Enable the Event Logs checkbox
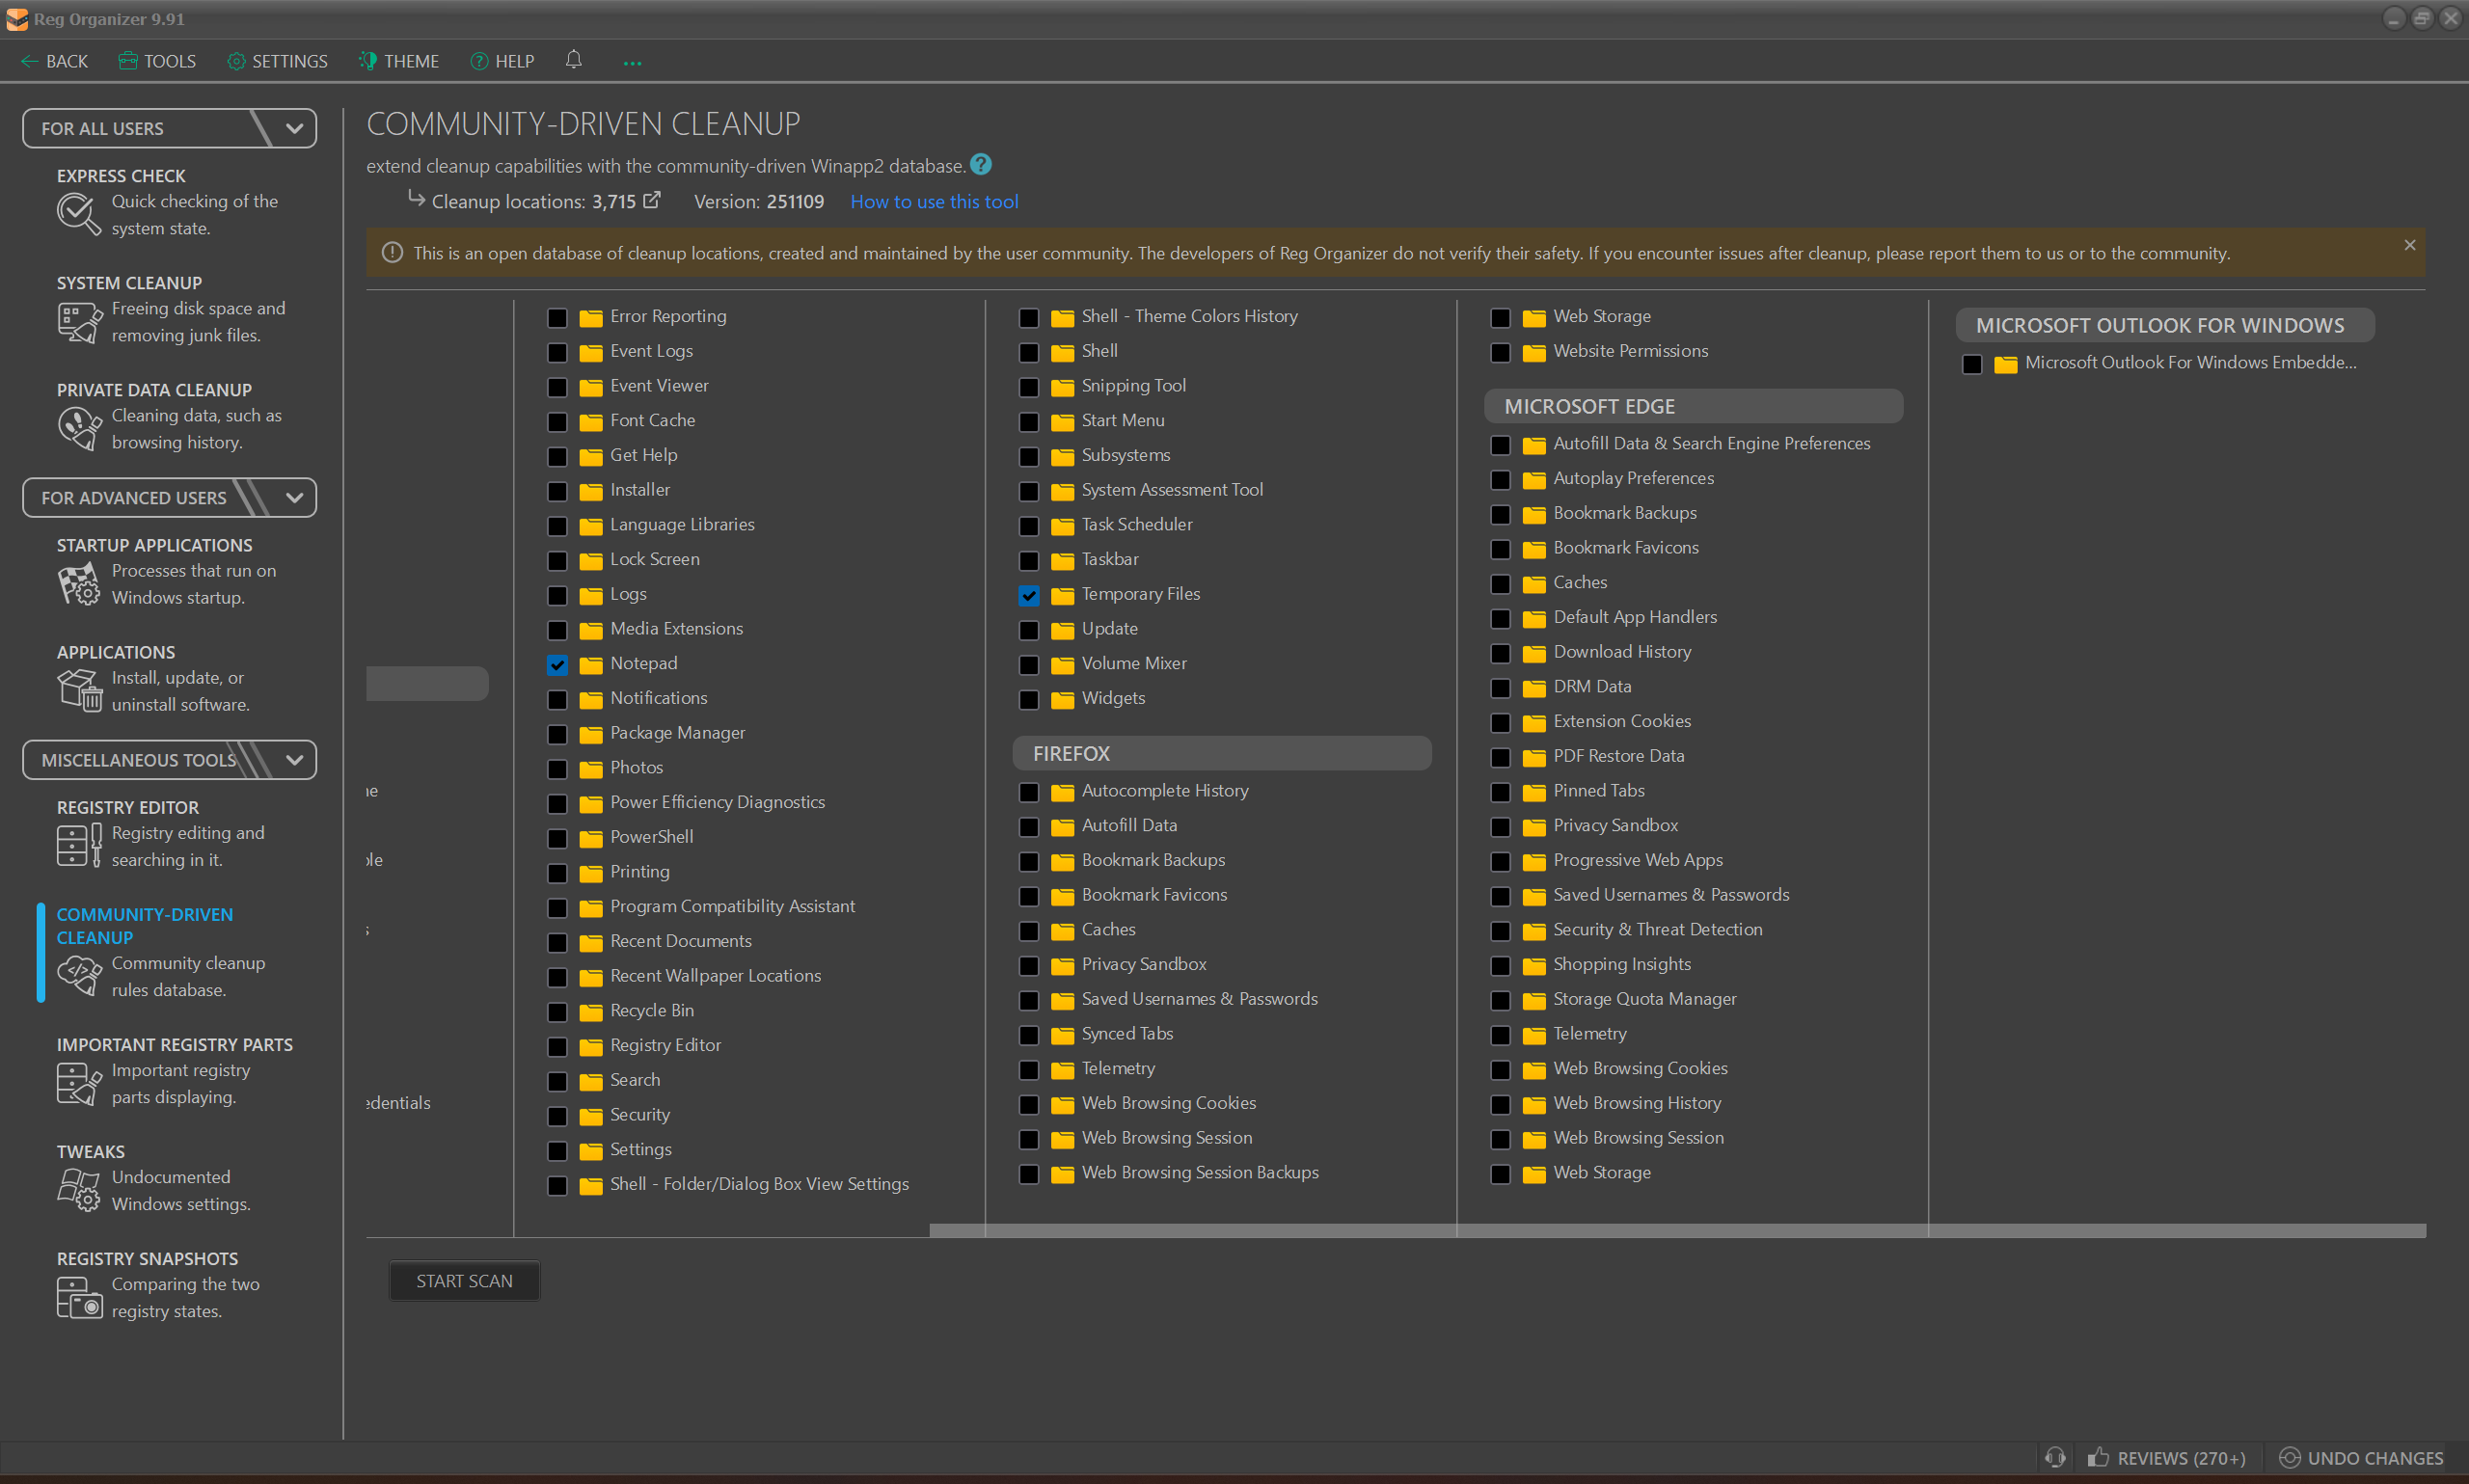 557,353
